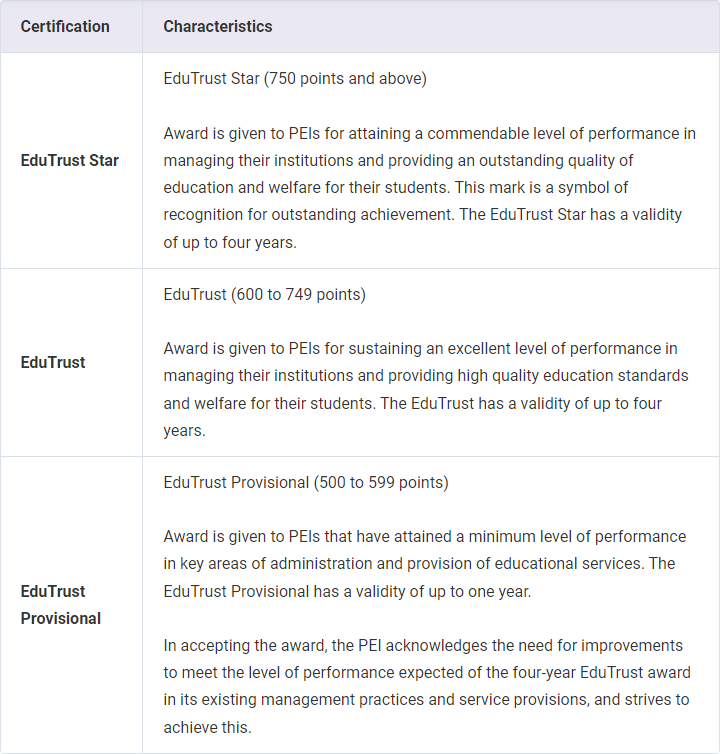
Task: Click the bold EduTrust Star row label
Action: coord(69,160)
